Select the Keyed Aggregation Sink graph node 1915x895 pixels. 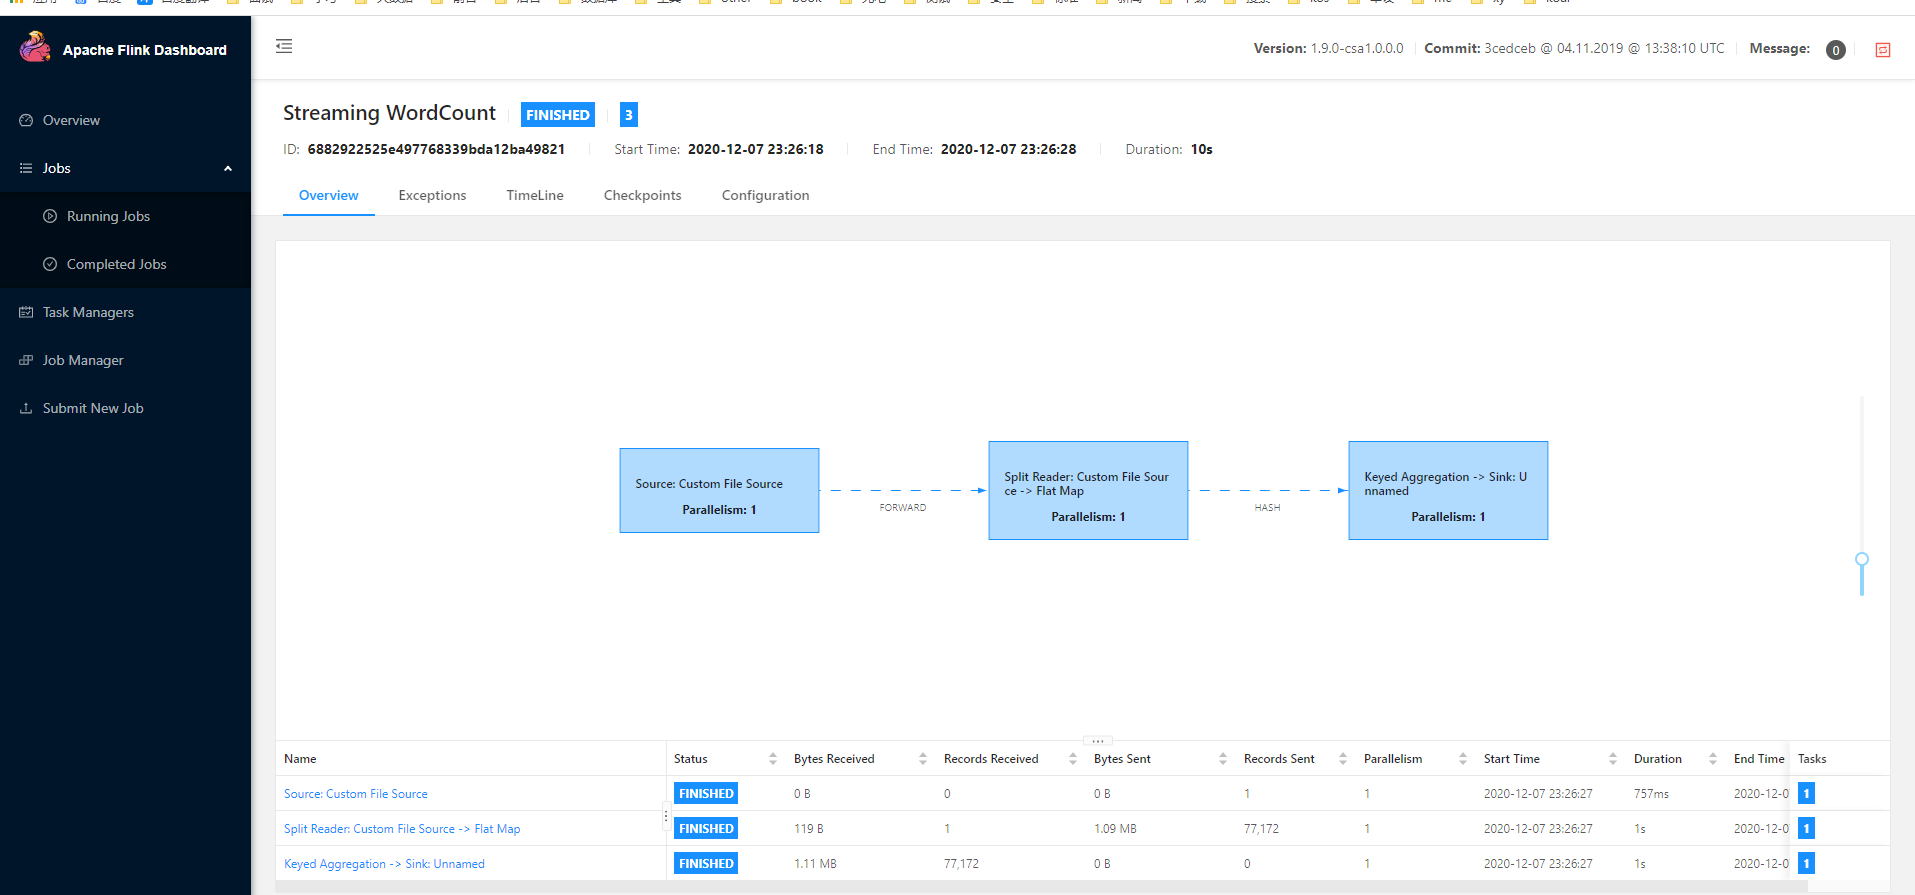click(x=1448, y=490)
